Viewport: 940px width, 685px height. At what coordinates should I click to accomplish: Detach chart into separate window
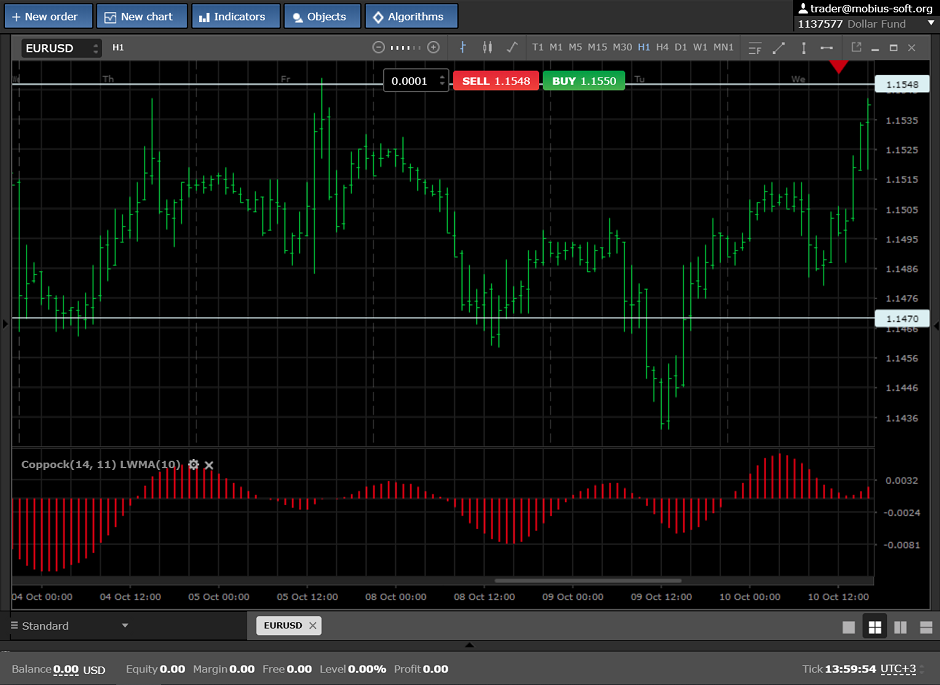(x=856, y=47)
